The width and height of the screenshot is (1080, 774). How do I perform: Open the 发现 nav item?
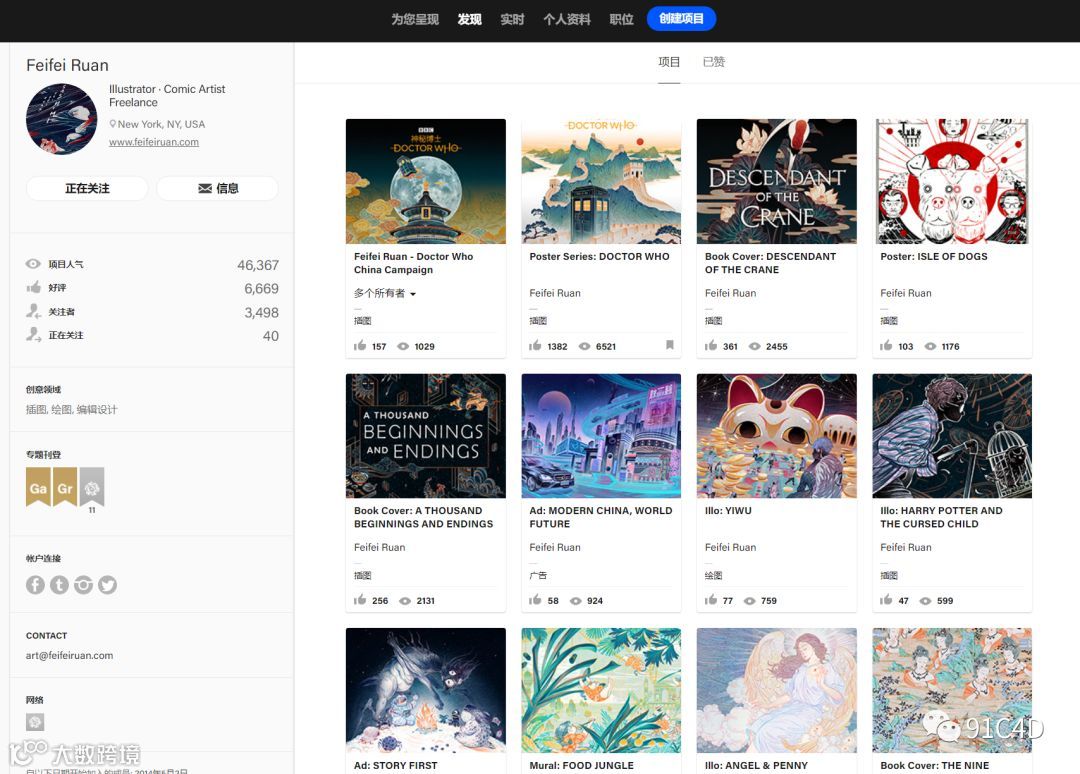[470, 19]
